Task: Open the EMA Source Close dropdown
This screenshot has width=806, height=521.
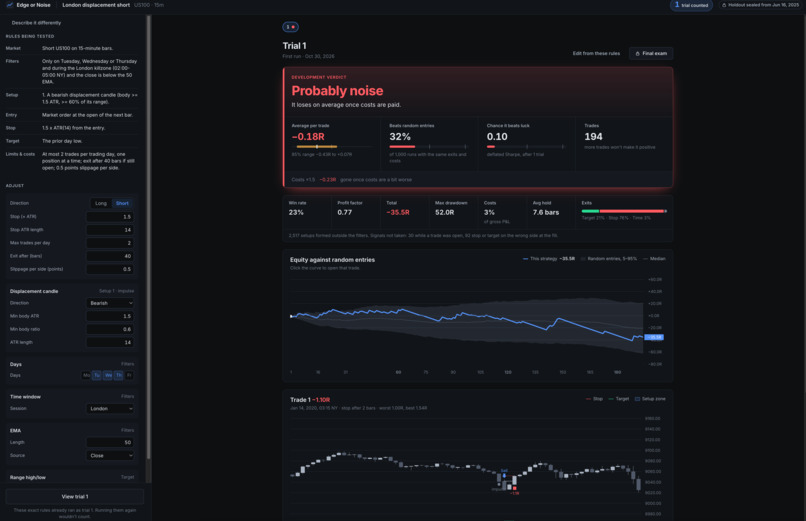Action: click(x=110, y=456)
